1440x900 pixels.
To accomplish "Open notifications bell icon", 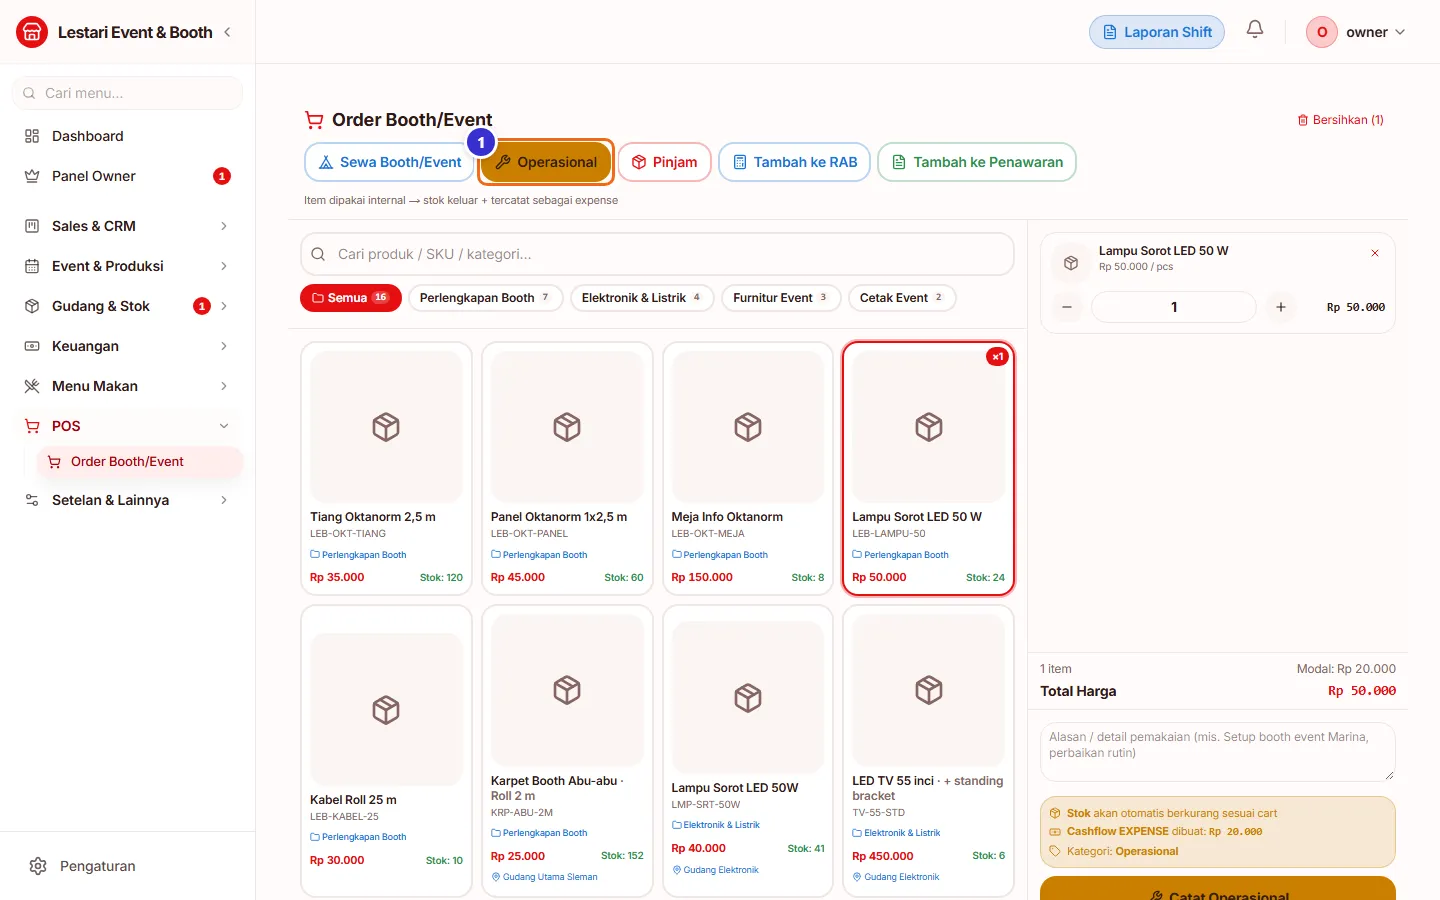I will (x=1255, y=30).
